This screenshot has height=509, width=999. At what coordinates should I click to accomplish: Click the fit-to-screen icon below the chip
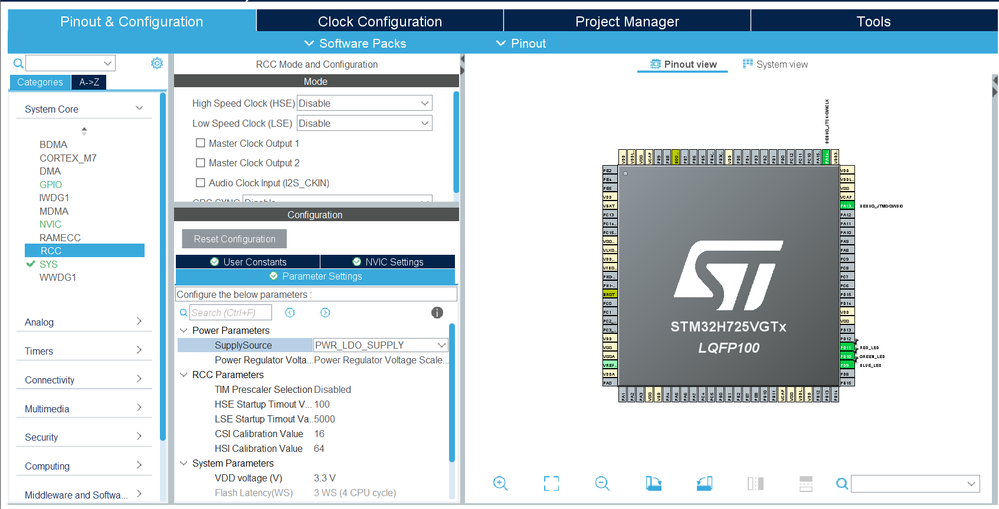551,484
